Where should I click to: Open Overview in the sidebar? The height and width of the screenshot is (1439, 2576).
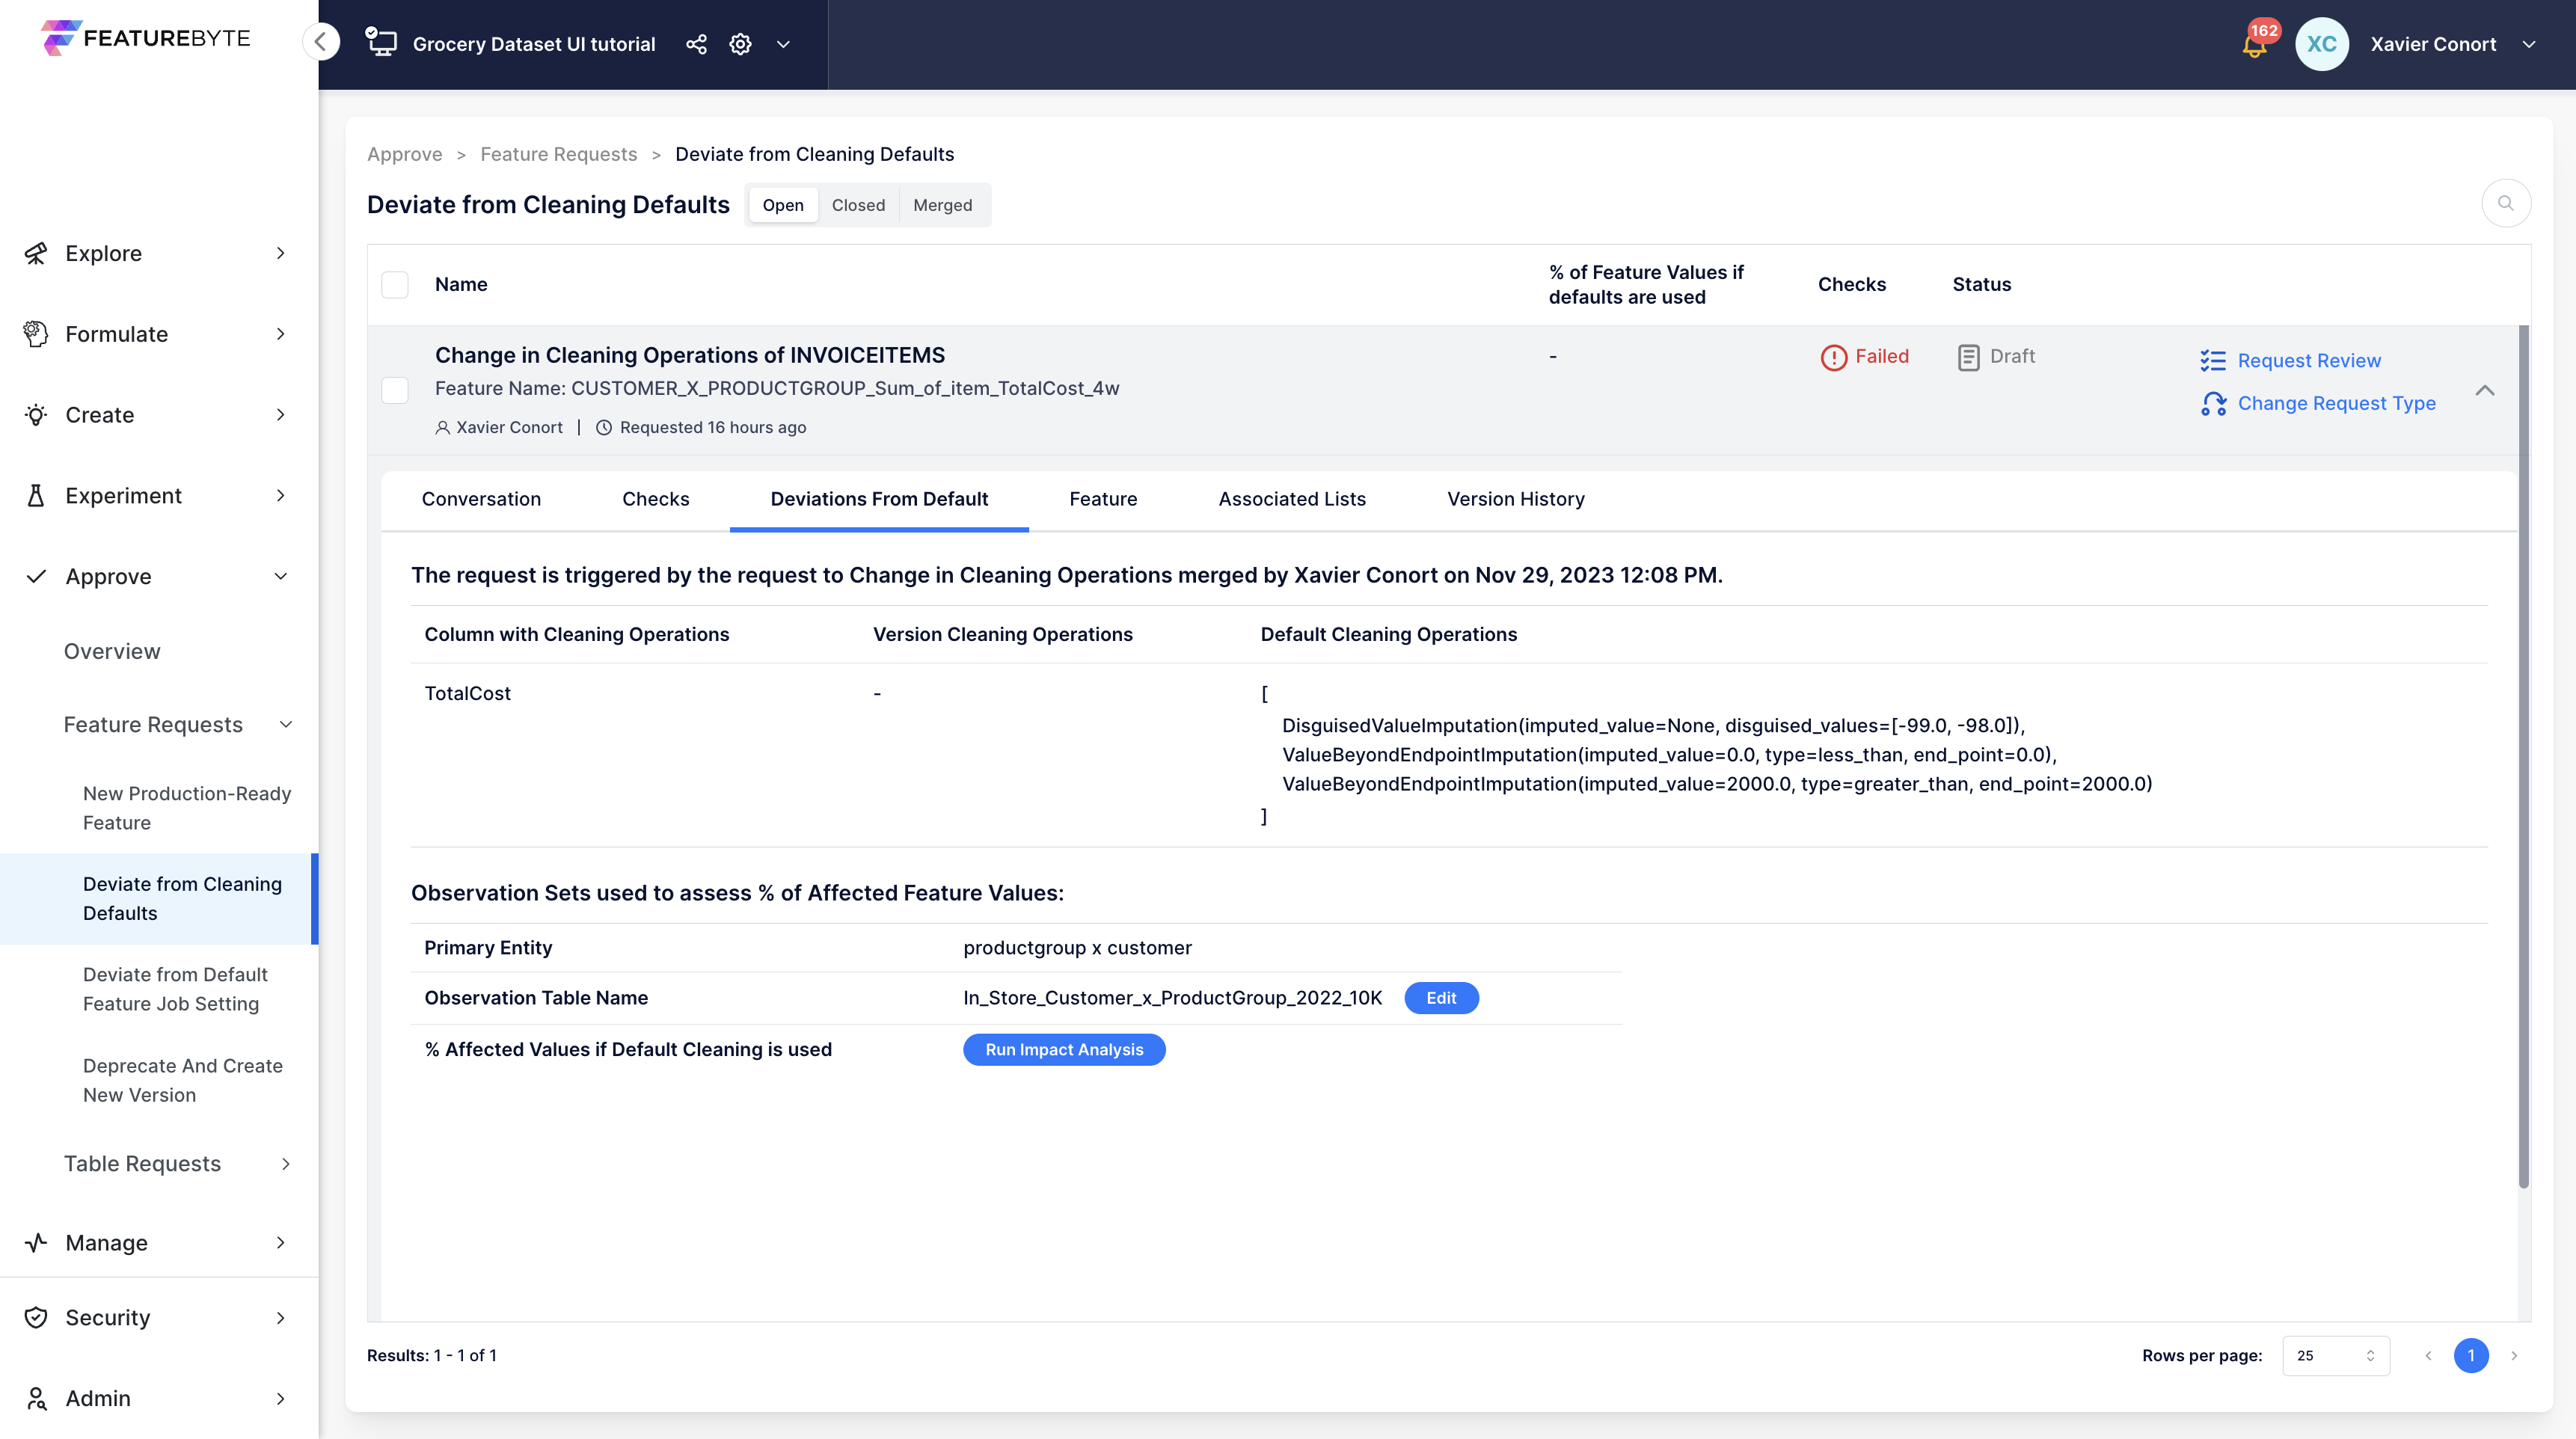tap(112, 652)
